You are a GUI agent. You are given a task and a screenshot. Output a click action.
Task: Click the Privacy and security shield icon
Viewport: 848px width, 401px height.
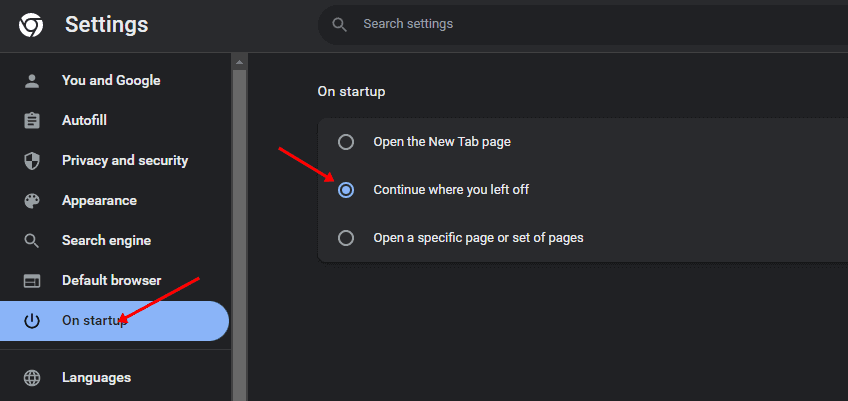tap(32, 161)
